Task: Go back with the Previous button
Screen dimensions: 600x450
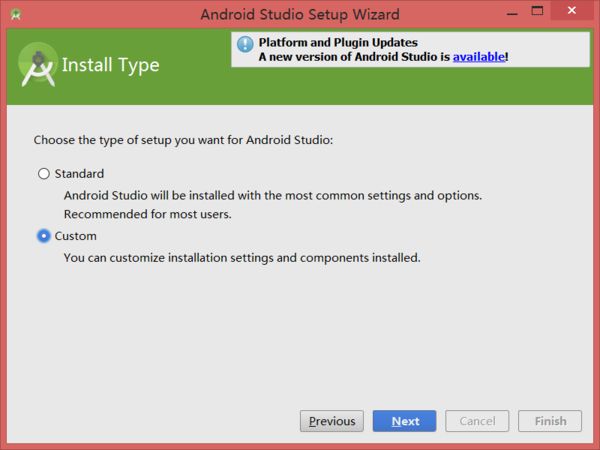Action: 332,421
